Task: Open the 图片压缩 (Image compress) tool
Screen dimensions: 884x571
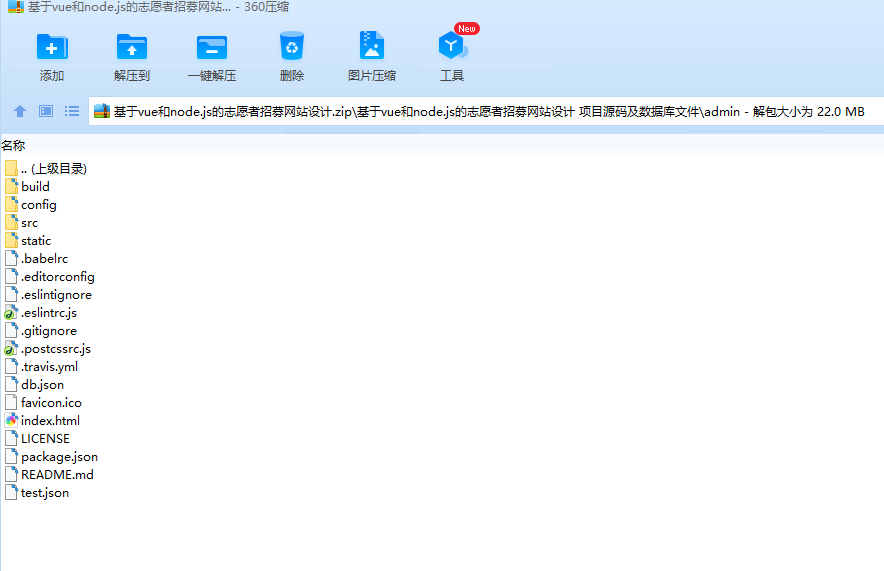Action: coord(372,46)
